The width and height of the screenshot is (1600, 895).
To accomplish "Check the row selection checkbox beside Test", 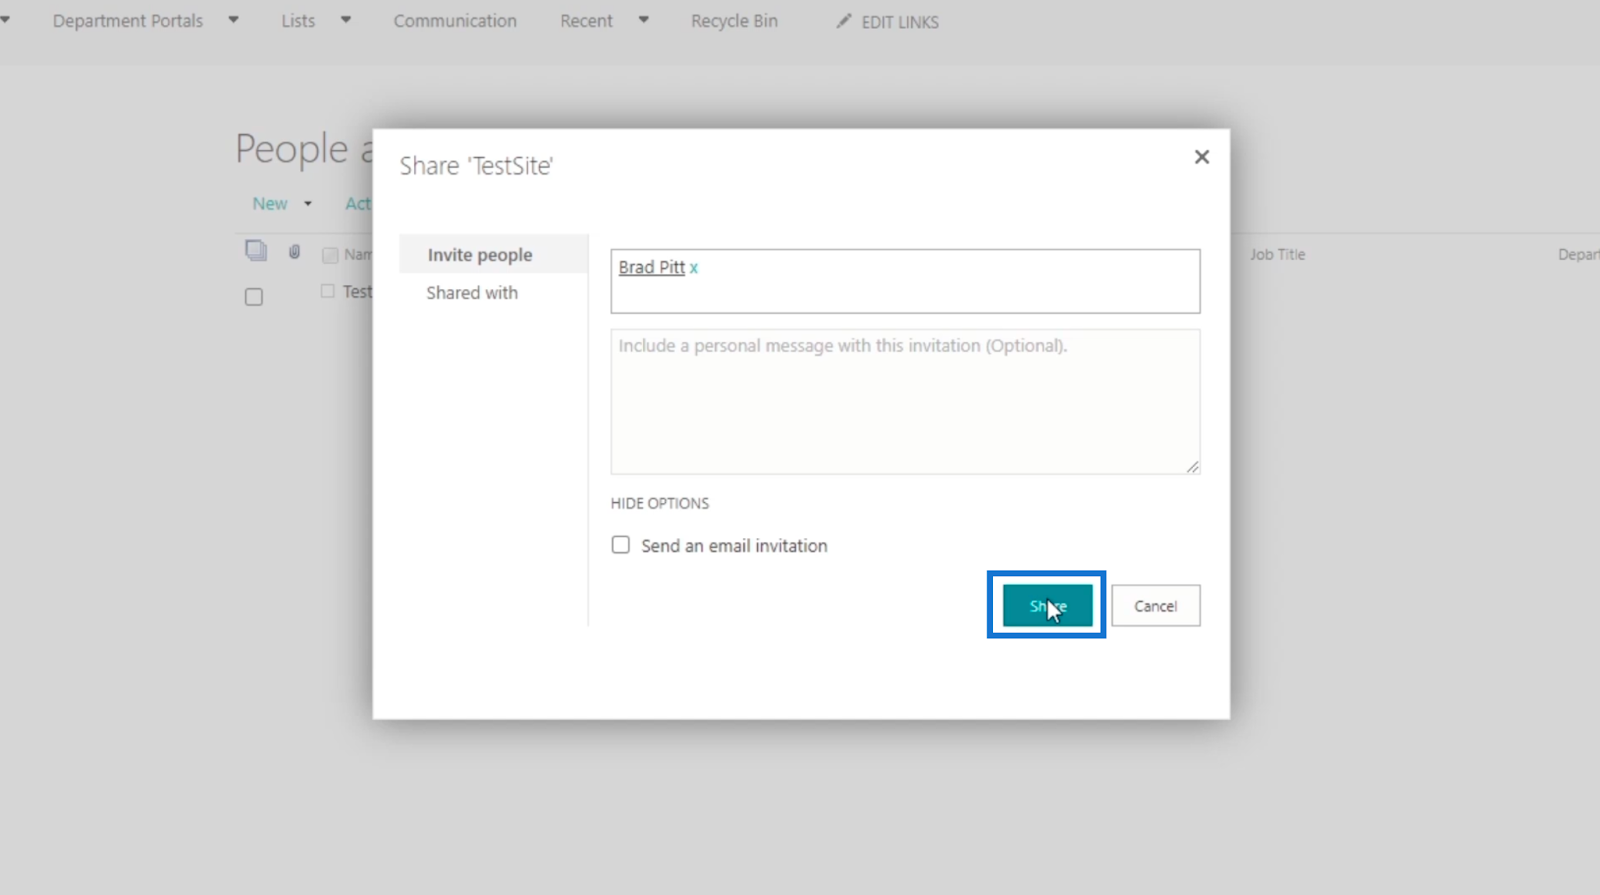I will (x=254, y=297).
